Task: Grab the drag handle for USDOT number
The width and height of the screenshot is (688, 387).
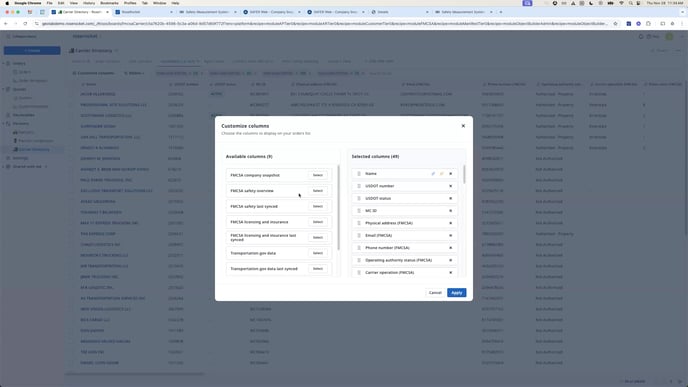Action: (x=359, y=186)
